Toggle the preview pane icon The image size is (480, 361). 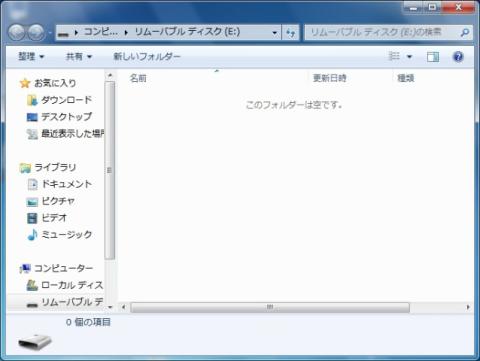[433, 57]
